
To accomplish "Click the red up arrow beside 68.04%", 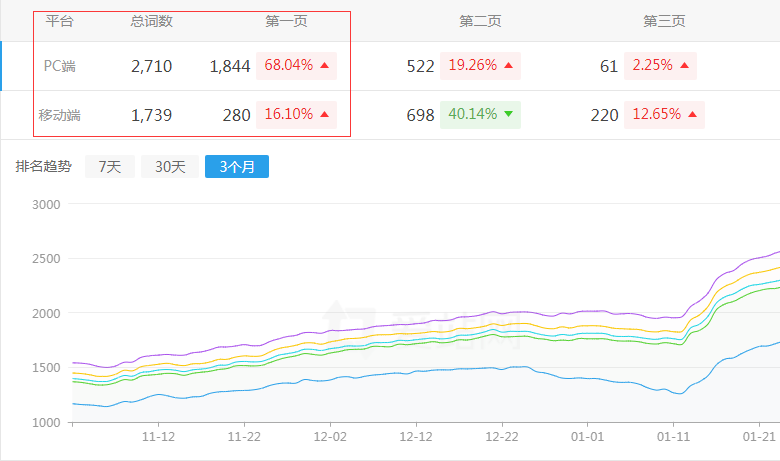I will tap(324, 66).
